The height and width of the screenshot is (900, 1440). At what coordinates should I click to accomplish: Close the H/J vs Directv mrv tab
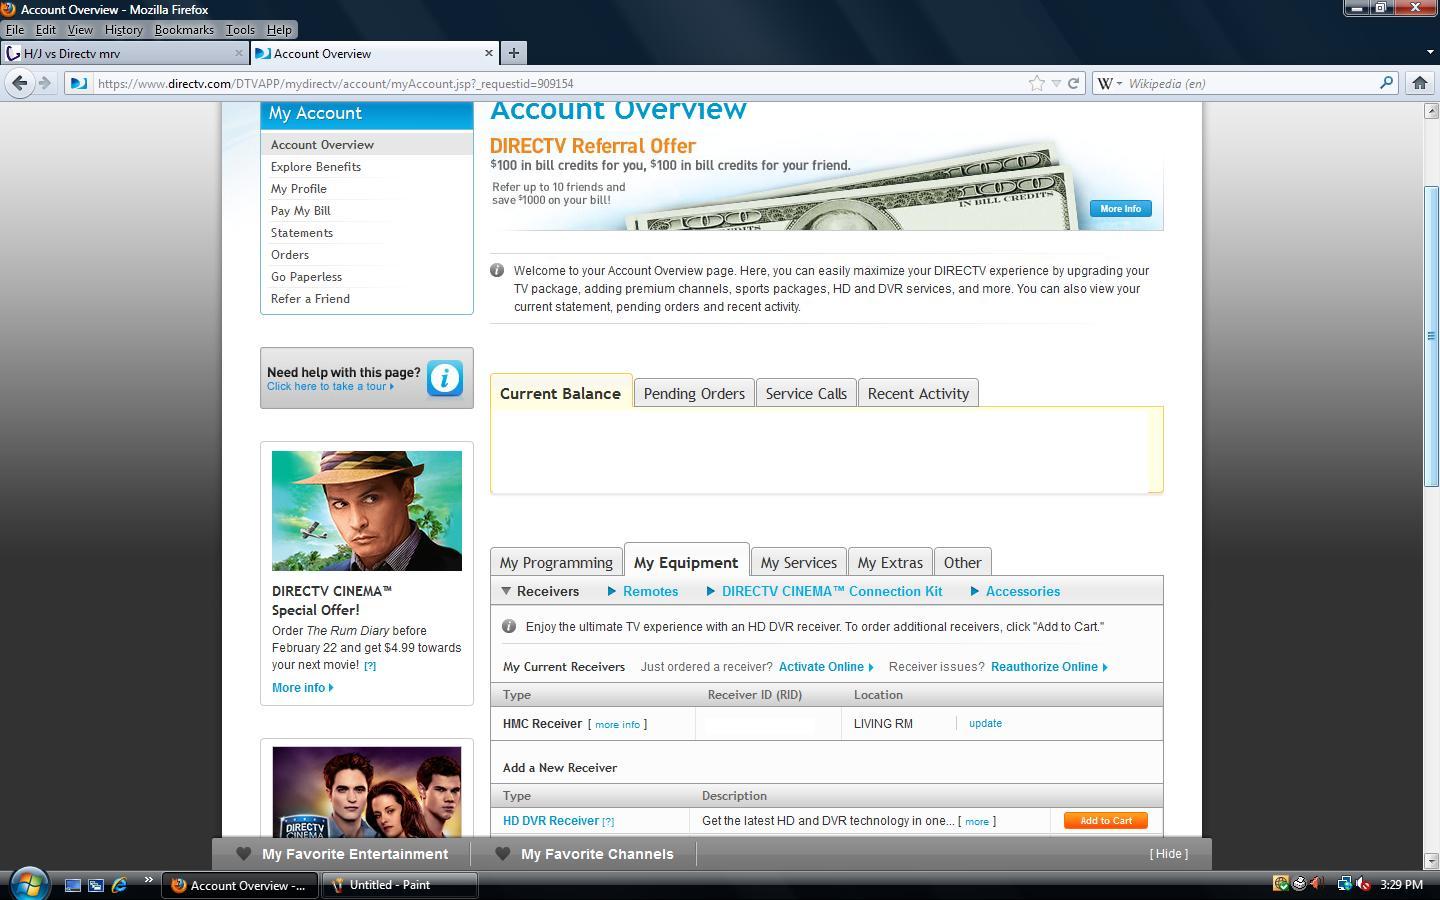pos(239,53)
